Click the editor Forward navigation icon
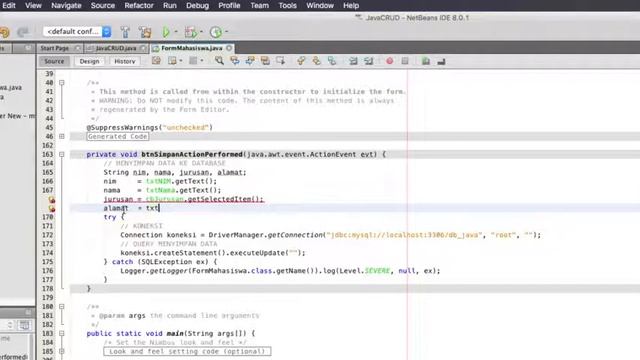This screenshot has width=640, height=360. pos(193,61)
